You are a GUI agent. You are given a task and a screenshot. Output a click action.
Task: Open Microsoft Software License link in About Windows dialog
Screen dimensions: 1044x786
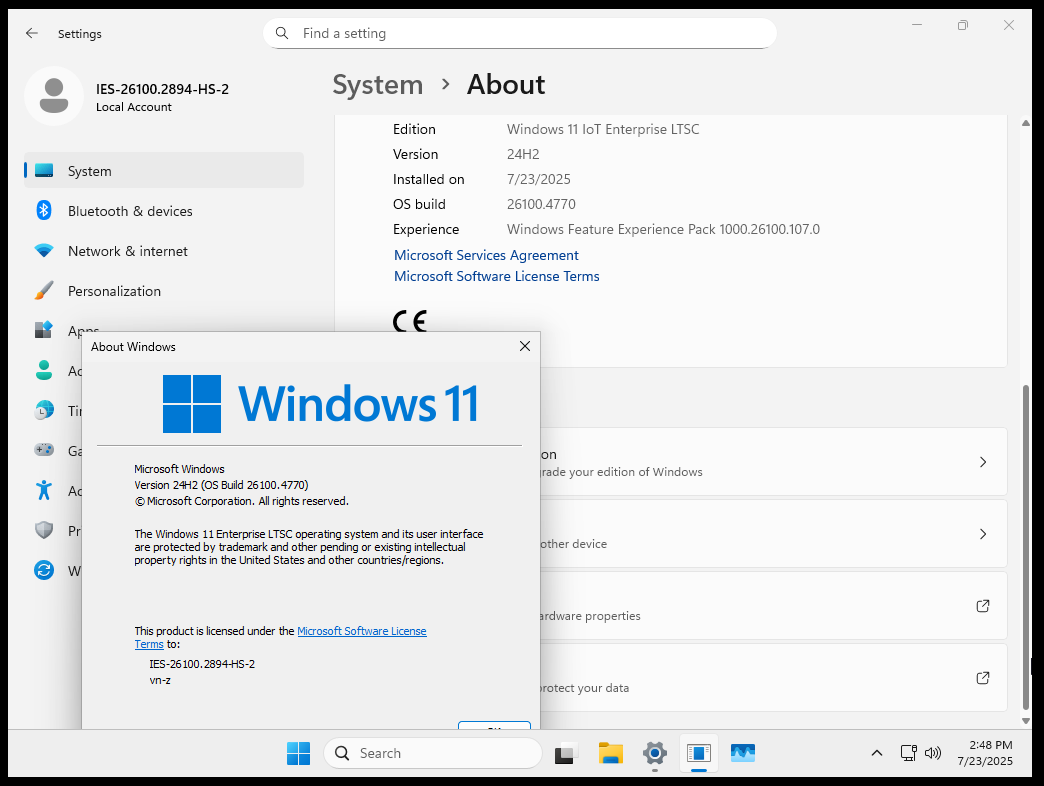coord(362,631)
